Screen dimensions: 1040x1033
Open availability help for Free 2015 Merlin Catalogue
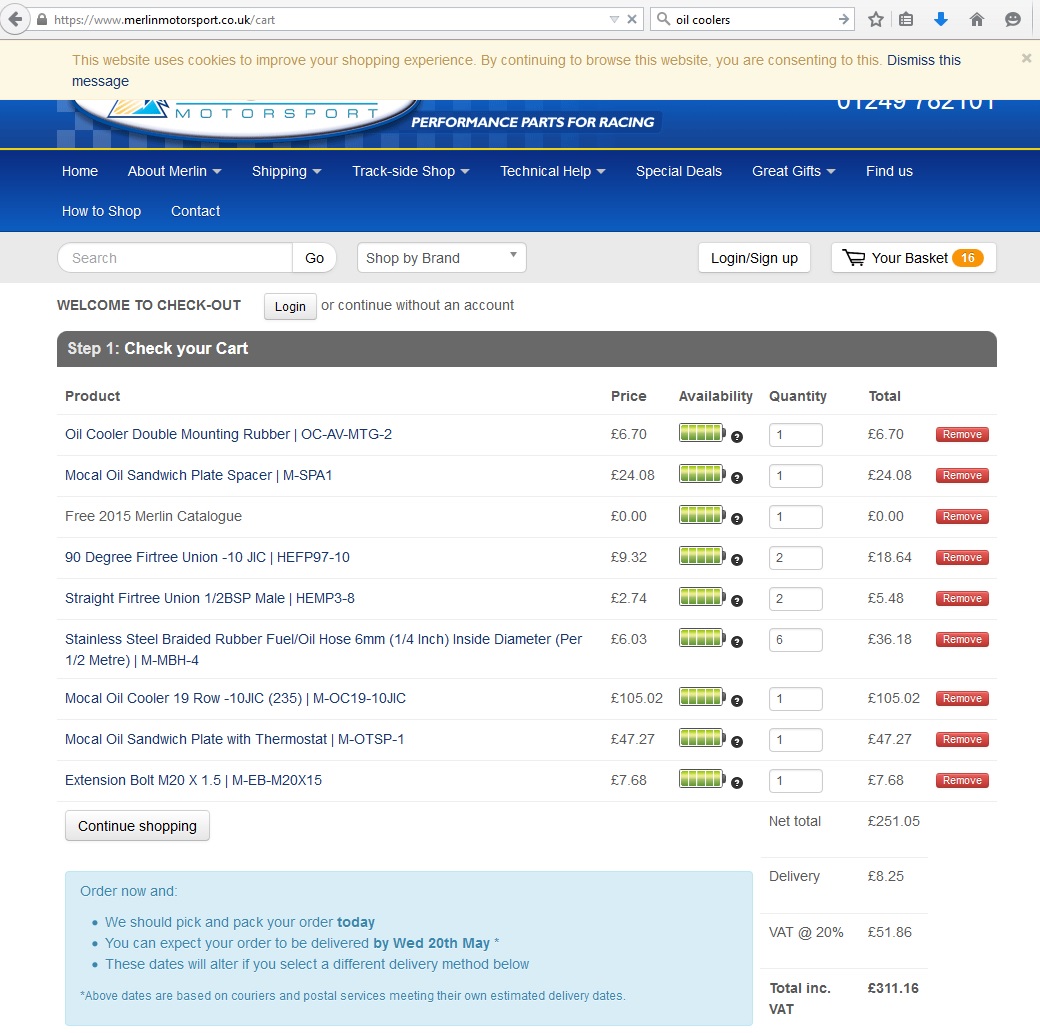coord(736,519)
